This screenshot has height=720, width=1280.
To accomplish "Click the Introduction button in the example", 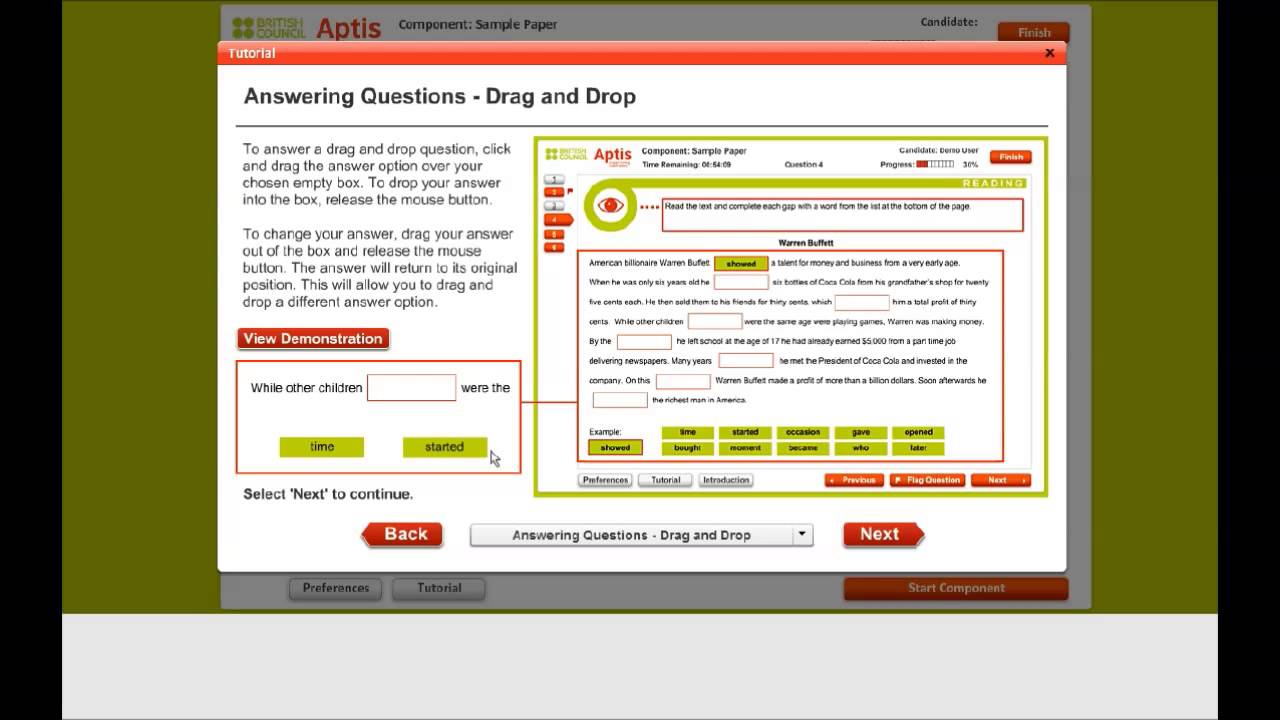I will coord(726,480).
